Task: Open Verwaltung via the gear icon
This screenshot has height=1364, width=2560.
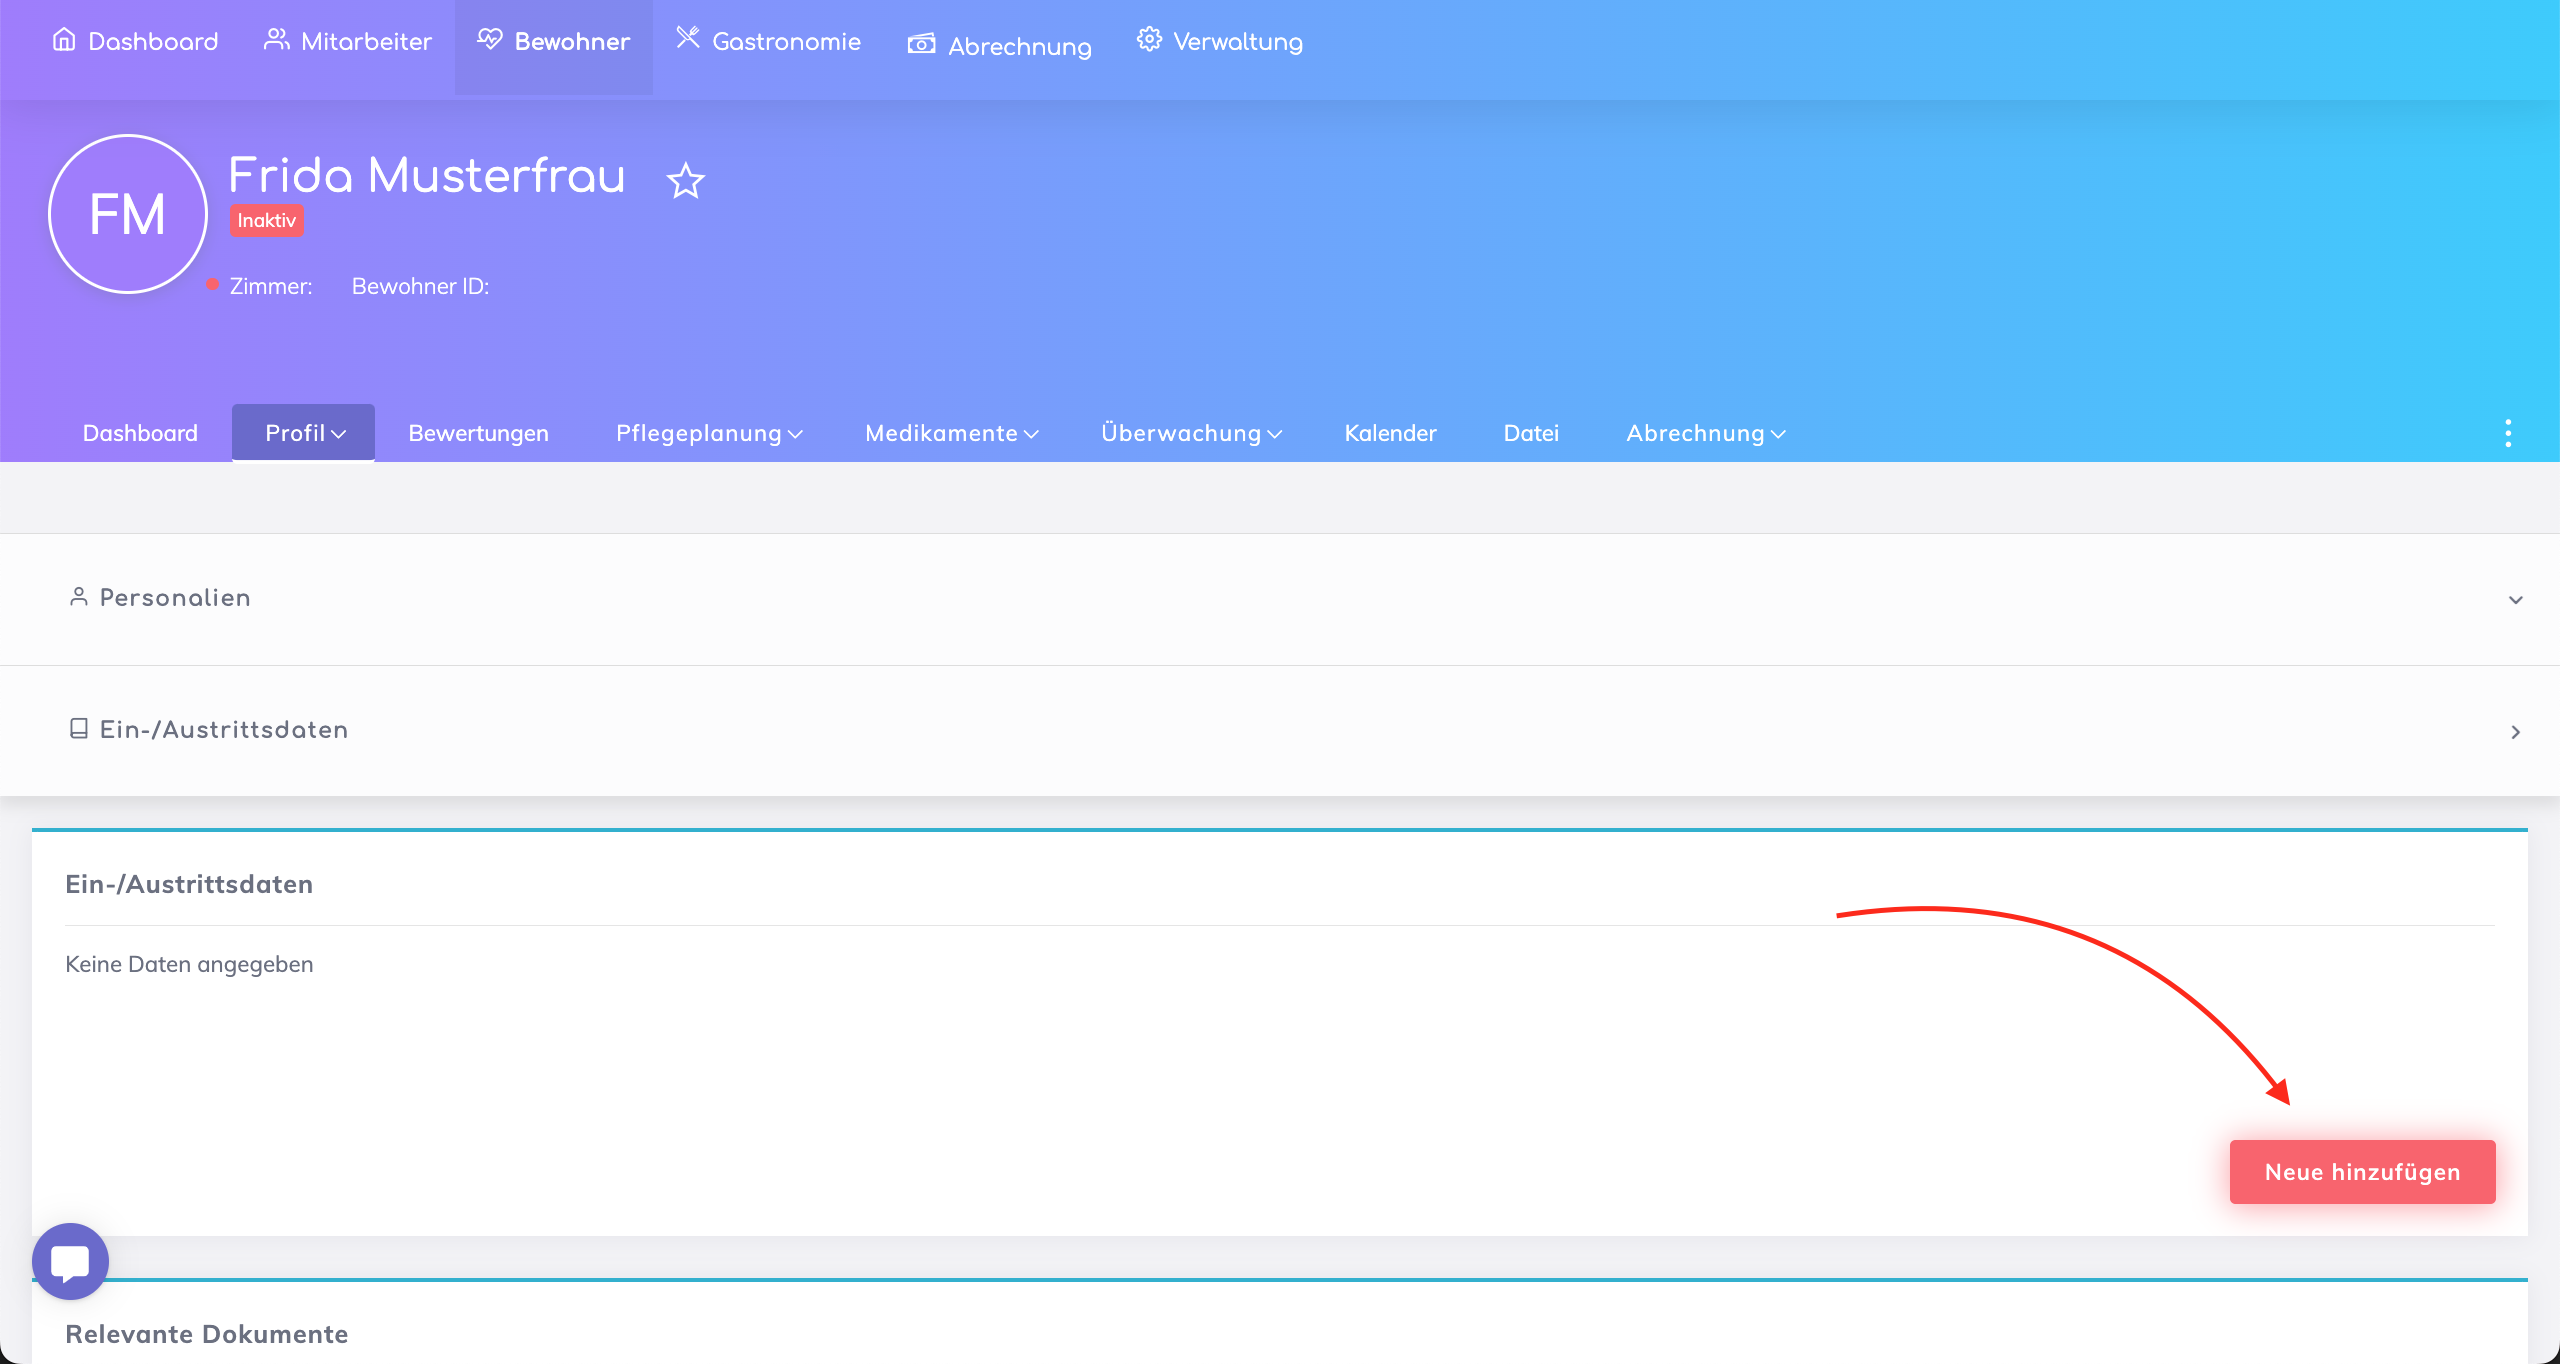Action: (x=1149, y=40)
